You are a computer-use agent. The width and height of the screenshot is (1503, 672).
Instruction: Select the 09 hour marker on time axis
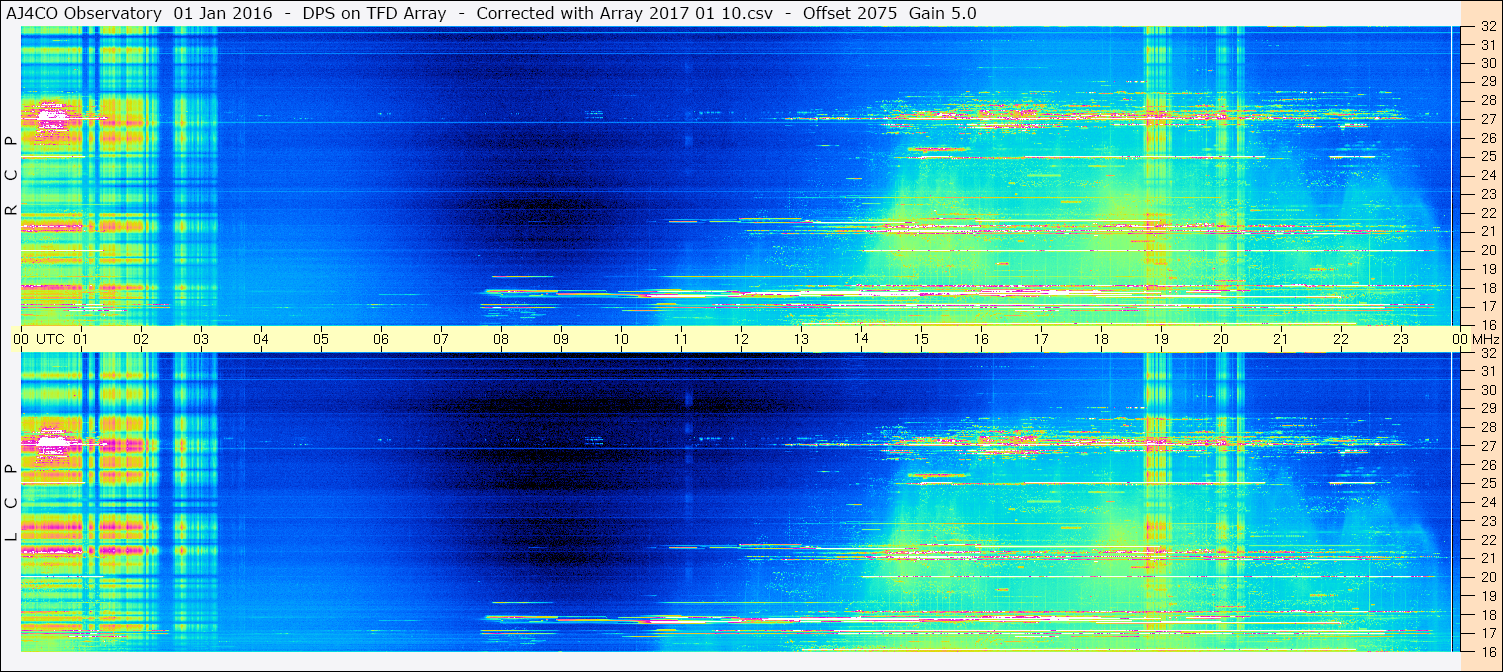561,339
